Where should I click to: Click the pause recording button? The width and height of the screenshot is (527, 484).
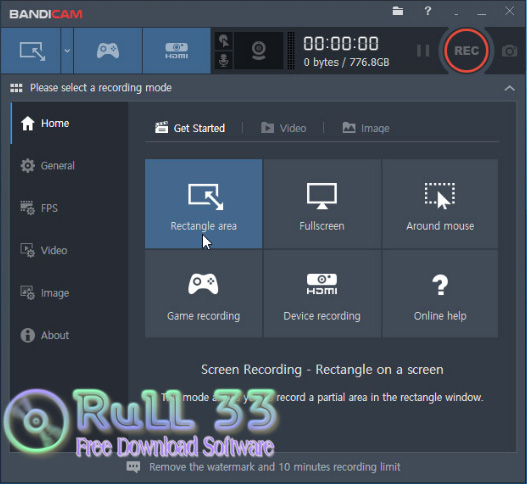point(423,51)
